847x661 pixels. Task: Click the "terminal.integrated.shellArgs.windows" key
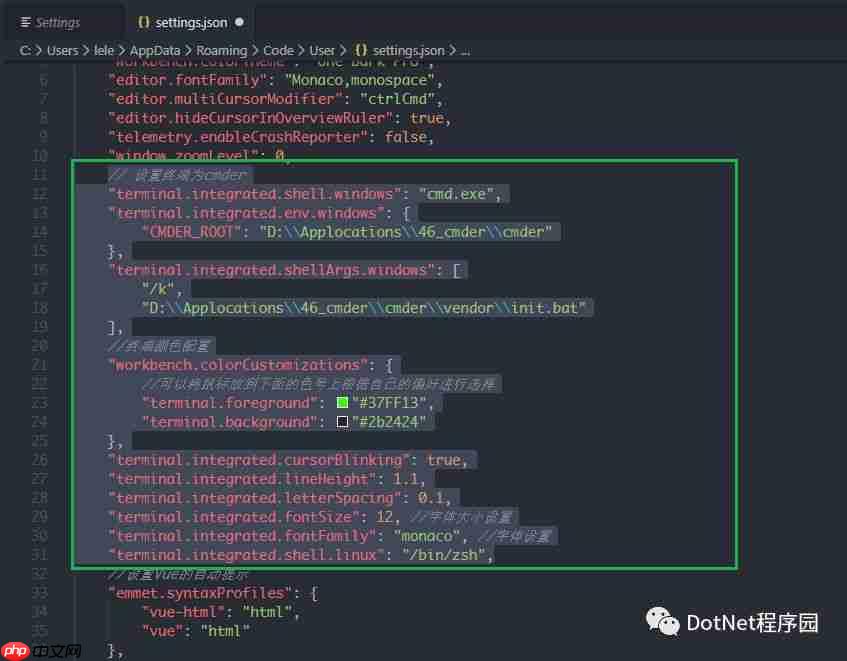tap(272, 270)
